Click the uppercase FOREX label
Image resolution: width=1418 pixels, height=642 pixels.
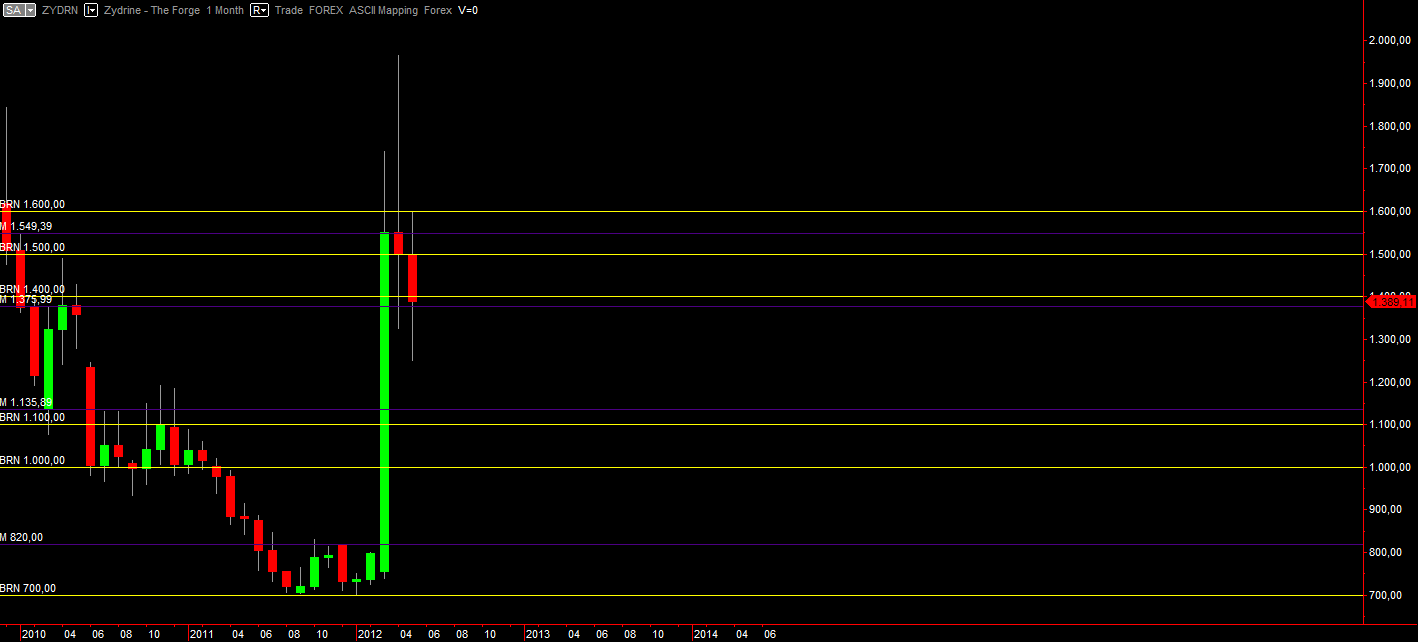pyautogui.click(x=326, y=10)
